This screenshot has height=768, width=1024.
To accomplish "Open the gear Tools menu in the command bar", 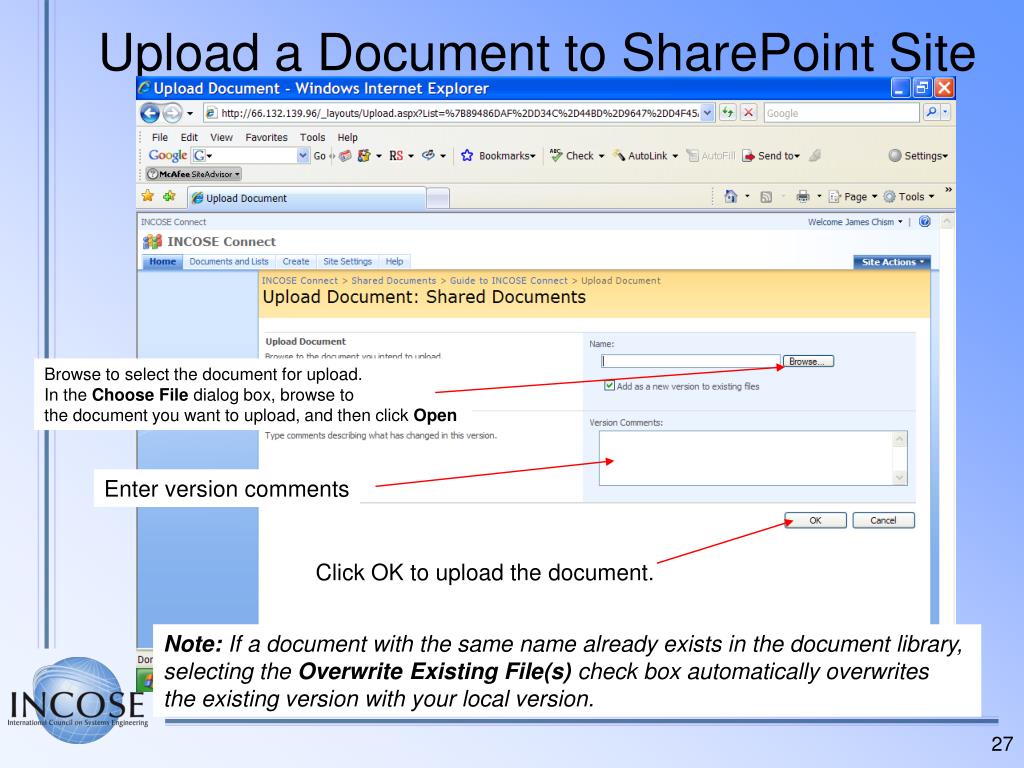I will coord(909,197).
